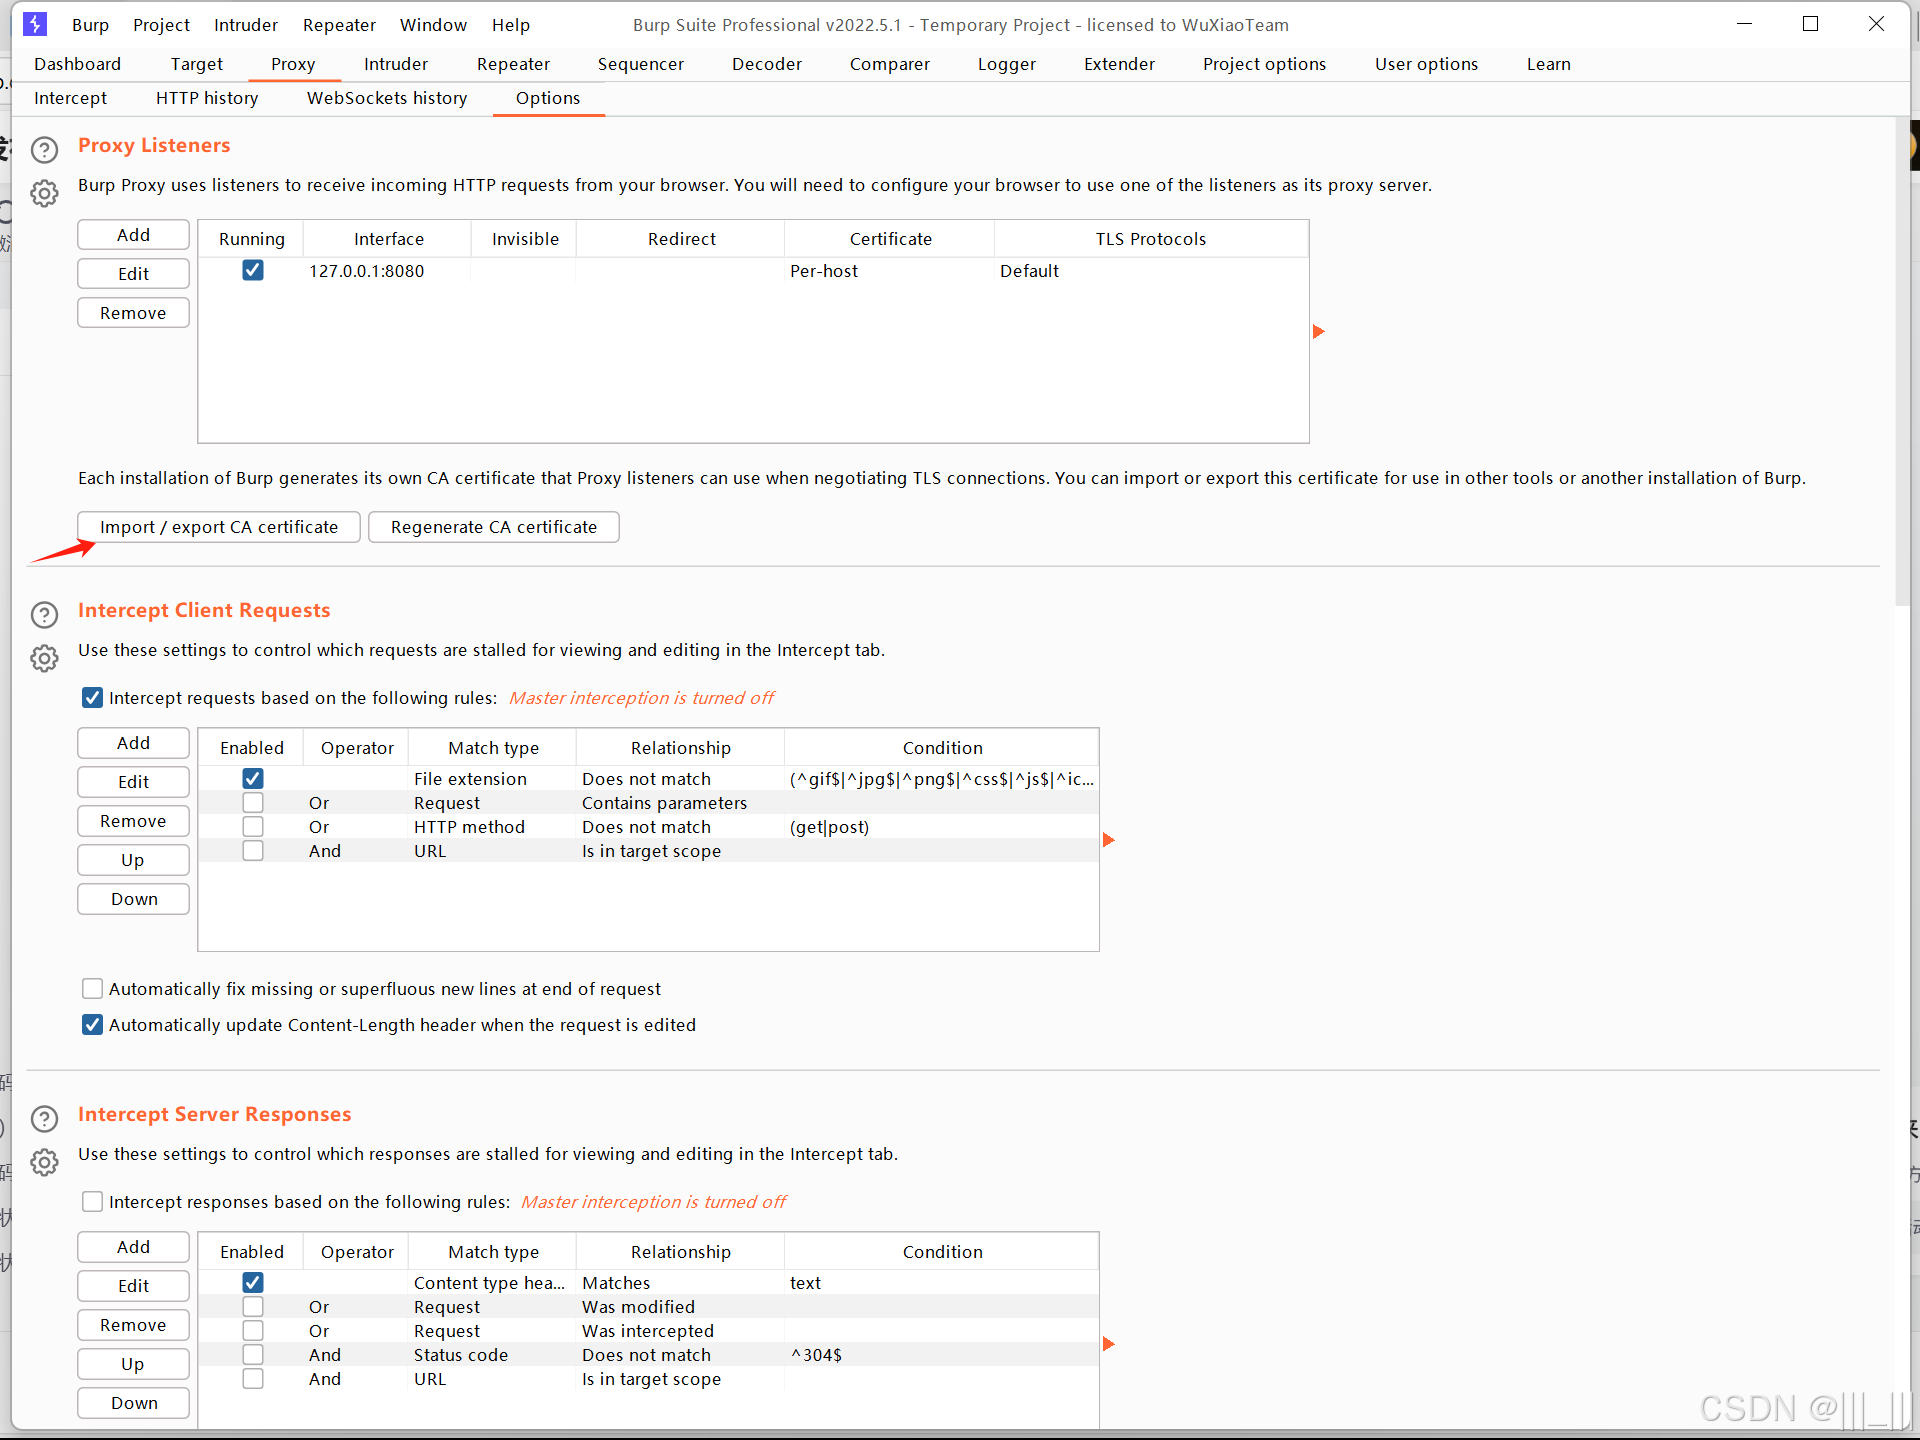Open the Repeater menu in menu bar
The height and width of the screenshot is (1440, 1920).
339,25
